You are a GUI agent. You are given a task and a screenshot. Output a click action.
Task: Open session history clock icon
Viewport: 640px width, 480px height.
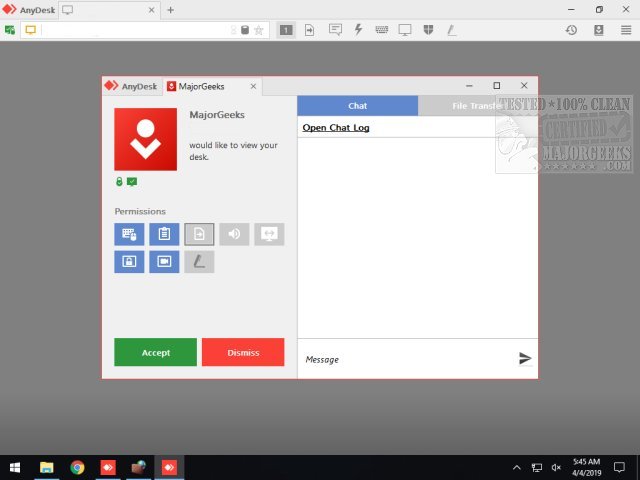(571, 30)
